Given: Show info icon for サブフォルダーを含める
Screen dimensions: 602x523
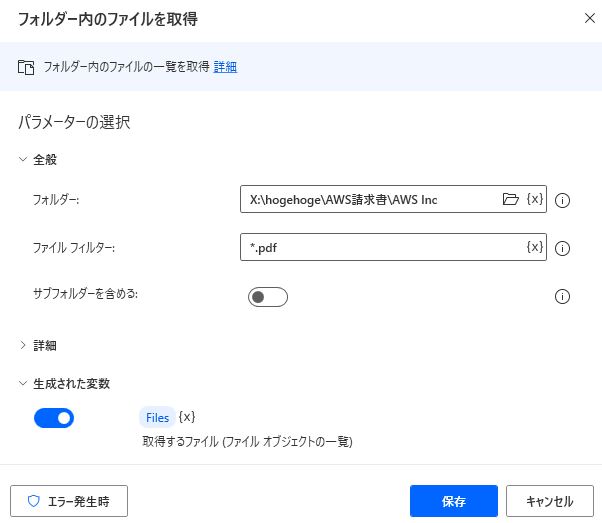Looking at the screenshot, I should [x=562, y=296].
